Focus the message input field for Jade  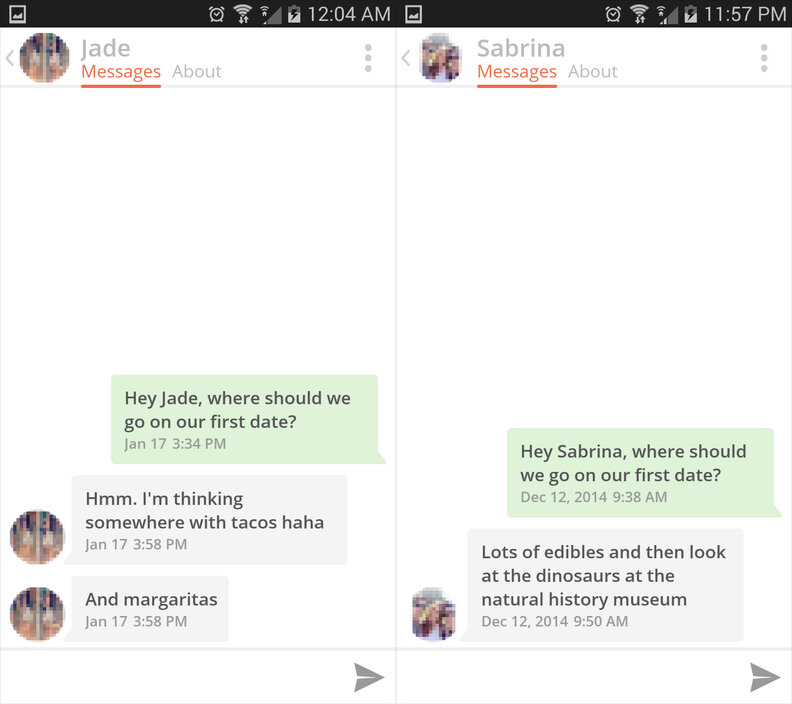coord(177,677)
